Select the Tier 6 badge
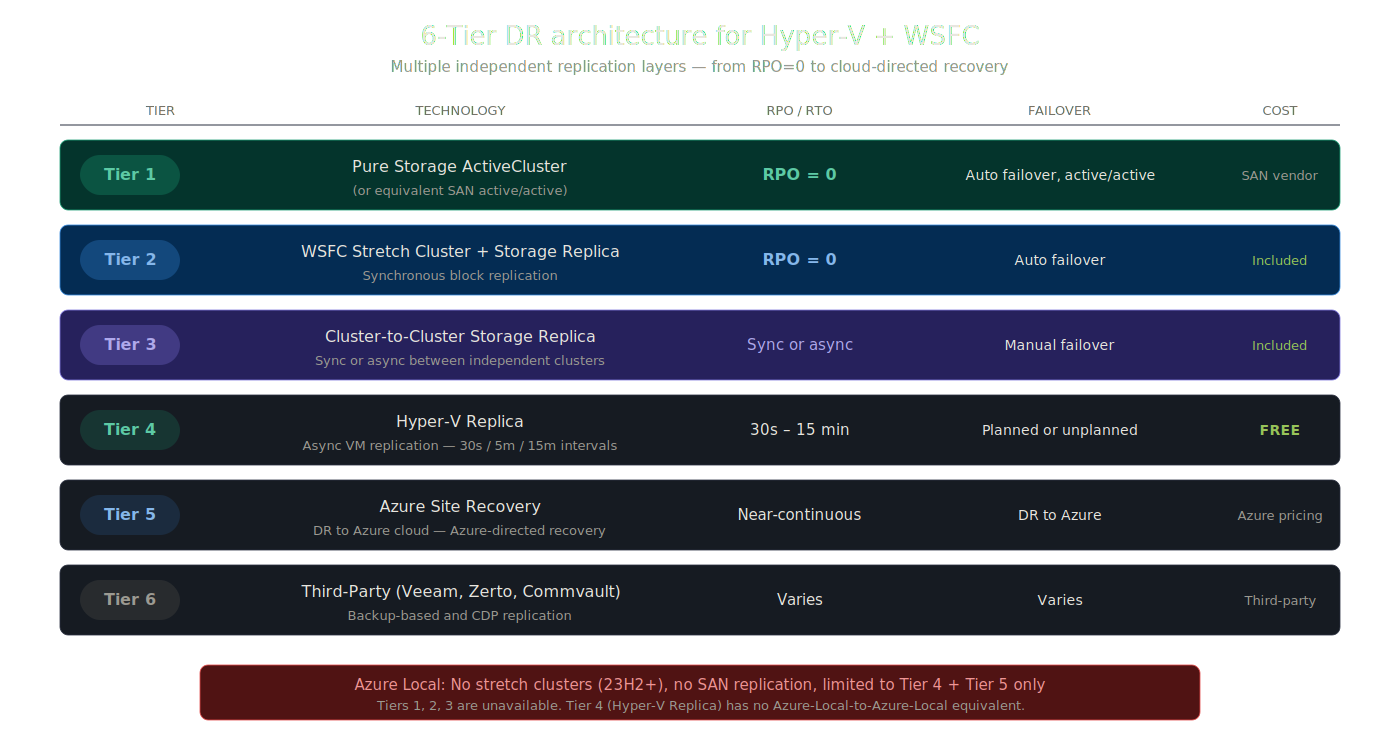Screen dimensions: 1400x750 coord(130,599)
